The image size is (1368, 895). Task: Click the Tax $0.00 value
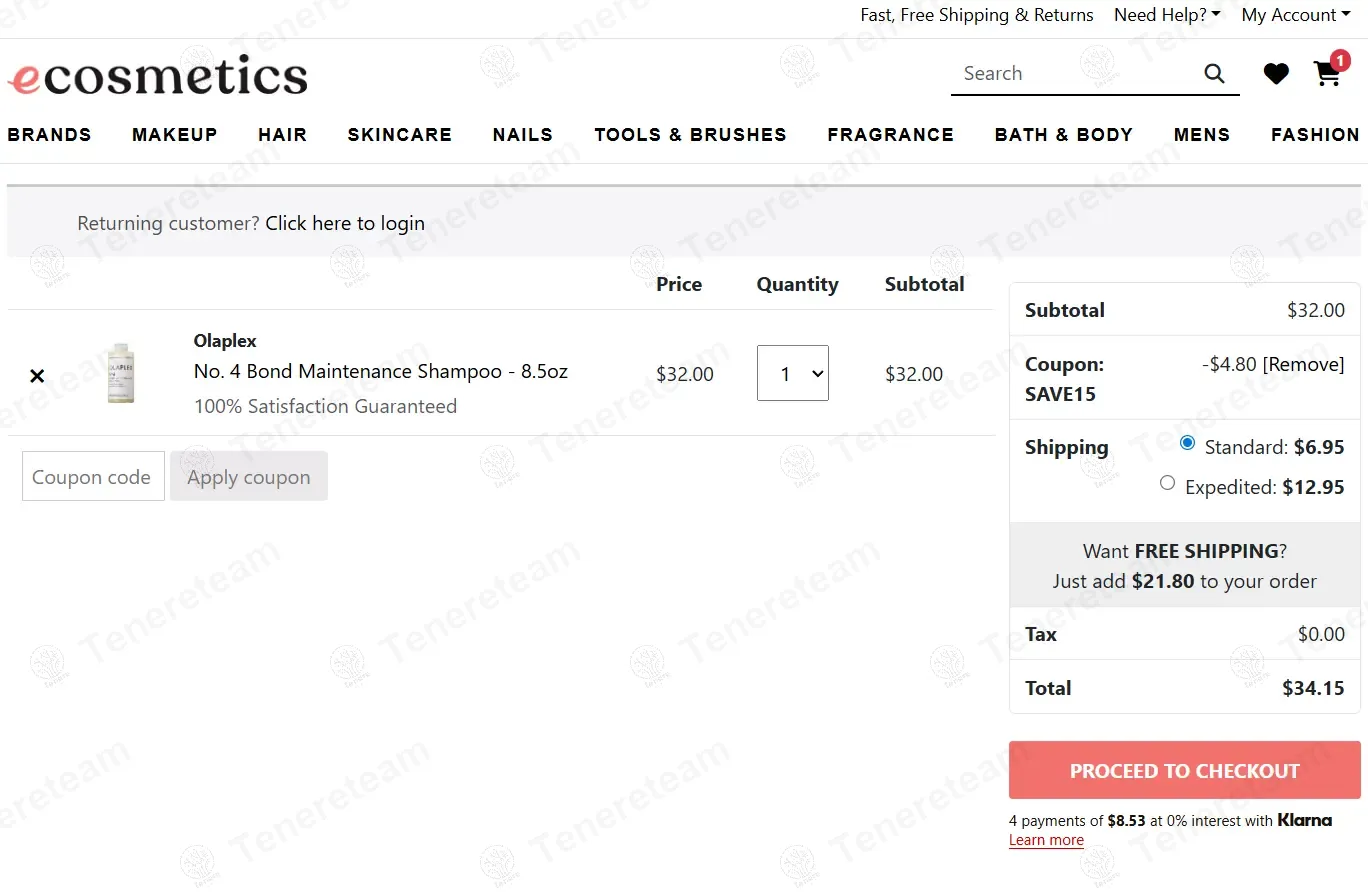(x=1321, y=634)
